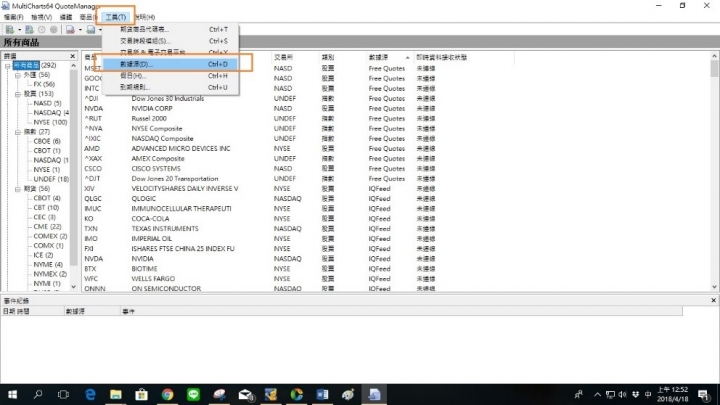Choose the menu entry with shortcut Ctrl+T
The height and width of the screenshot is (405, 720).
(x=170, y=29)
